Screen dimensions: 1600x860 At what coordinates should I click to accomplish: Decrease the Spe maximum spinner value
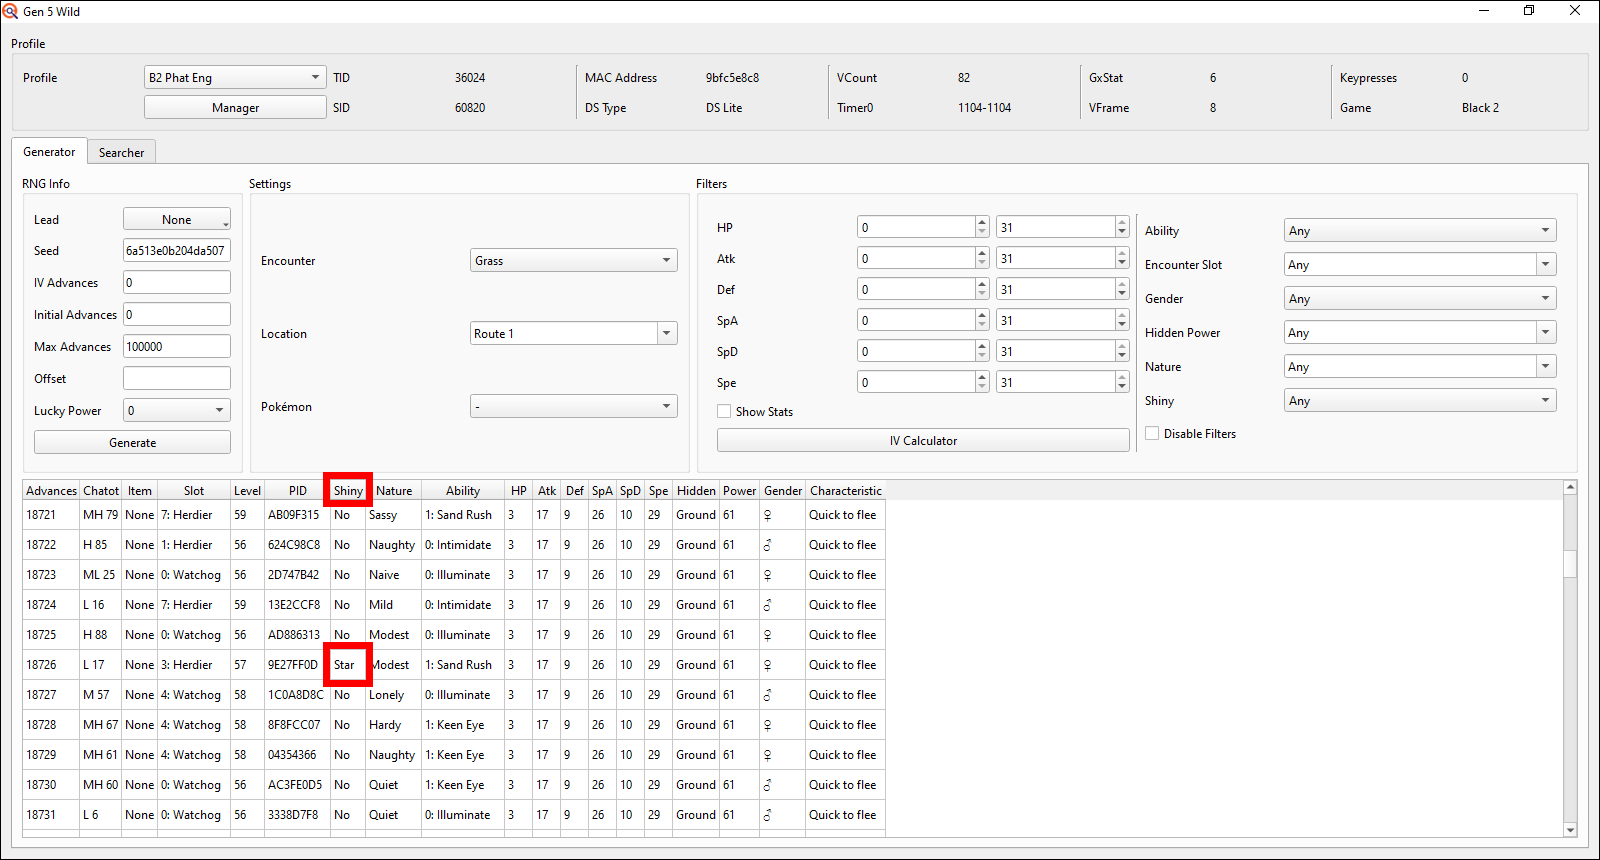1122,388
